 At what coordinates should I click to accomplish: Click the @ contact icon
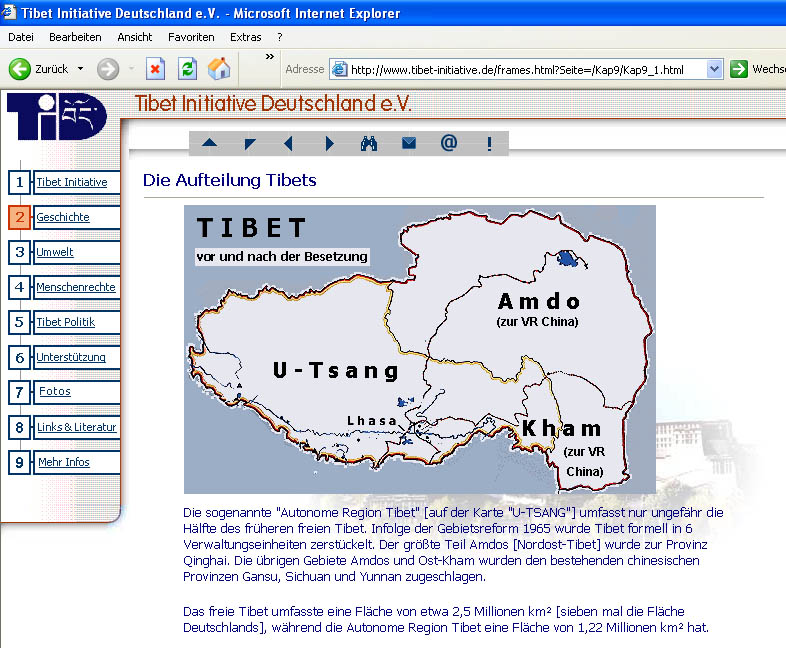(x=448, y=143)
